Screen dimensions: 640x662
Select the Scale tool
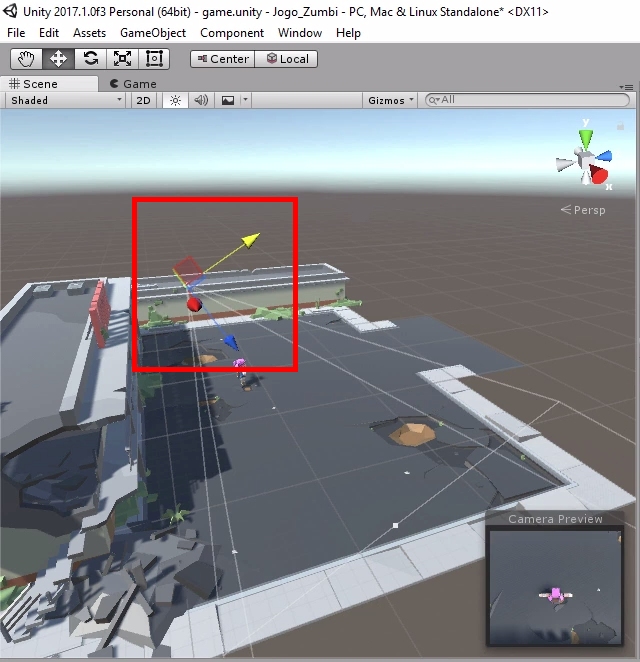tap(122, 59)
